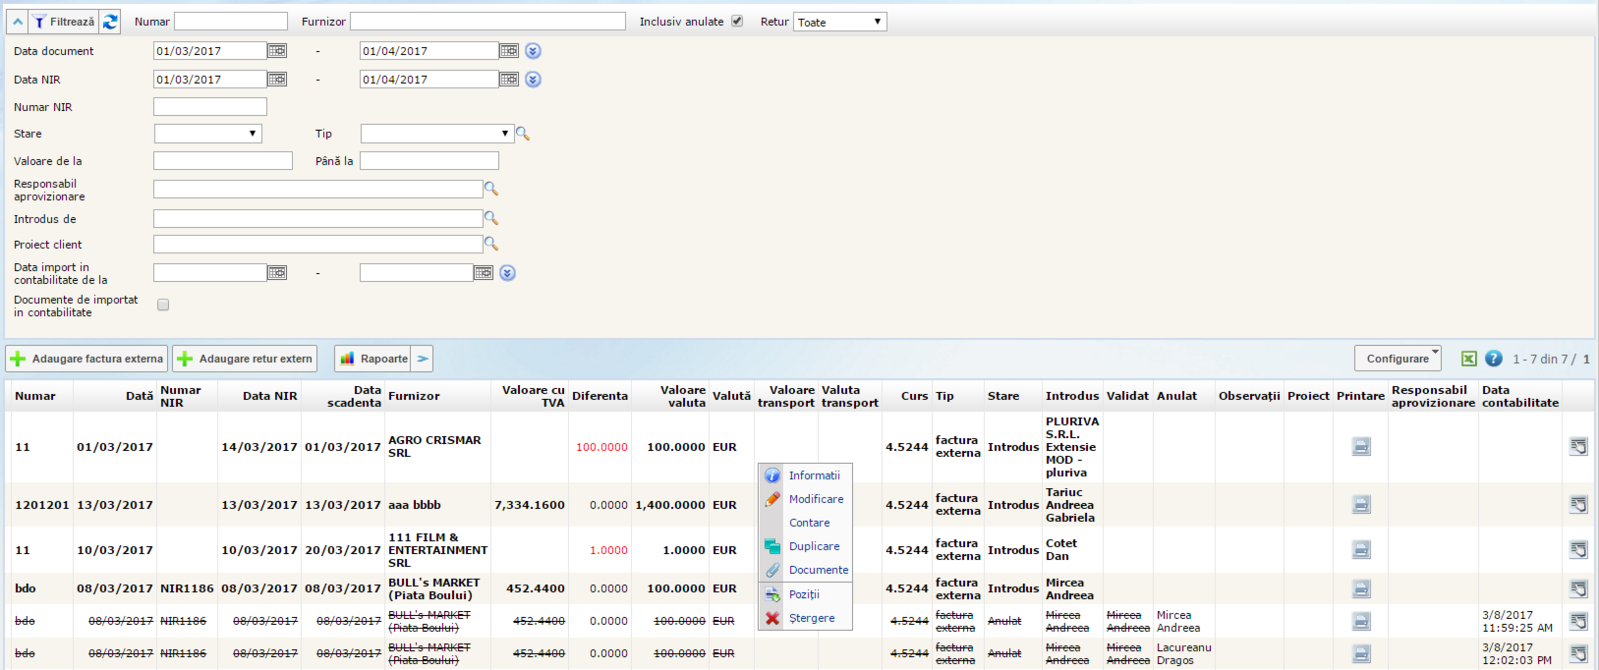Enable Documente de importat in contabilitate checkbox
This screenshot has height=670, width=1599.
(163, 305)
